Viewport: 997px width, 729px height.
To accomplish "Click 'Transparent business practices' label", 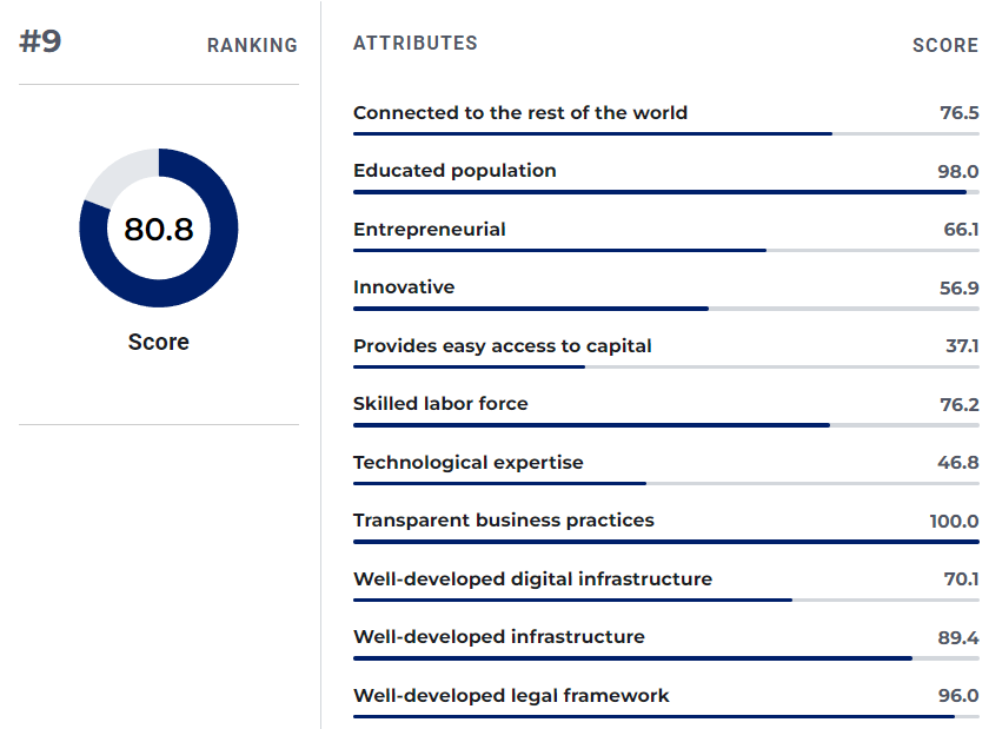I will pos(503,520).
